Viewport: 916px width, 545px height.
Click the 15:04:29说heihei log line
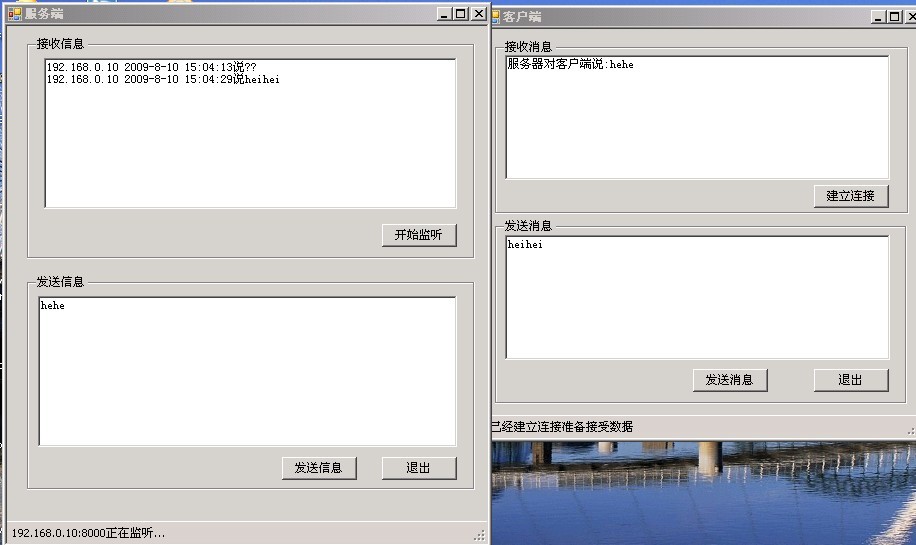coord(163,79)
